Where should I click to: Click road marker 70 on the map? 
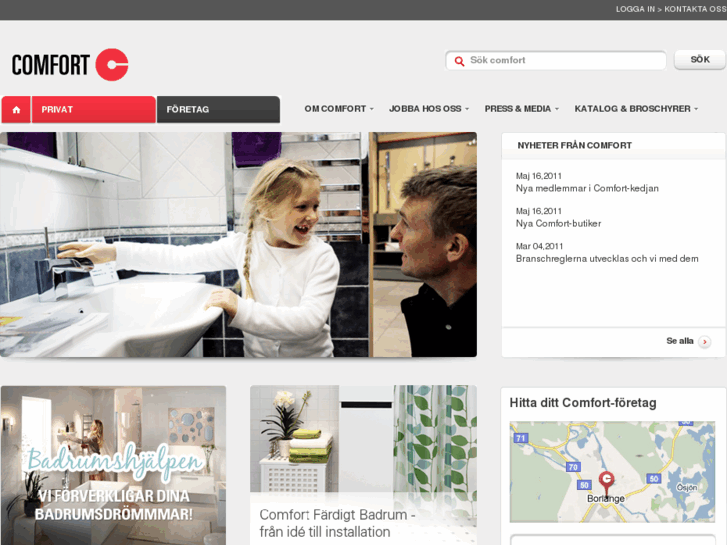pos(573,467)
